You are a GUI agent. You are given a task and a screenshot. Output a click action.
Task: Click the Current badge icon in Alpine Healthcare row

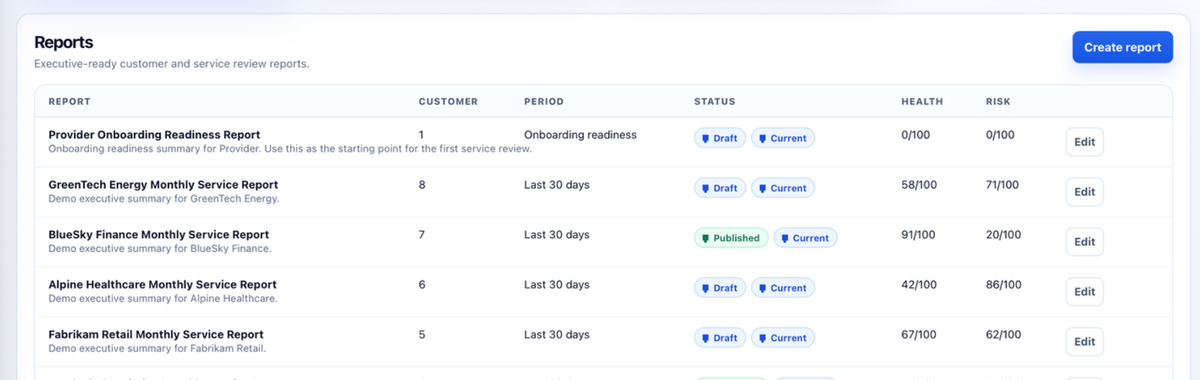tap(762, 288)
